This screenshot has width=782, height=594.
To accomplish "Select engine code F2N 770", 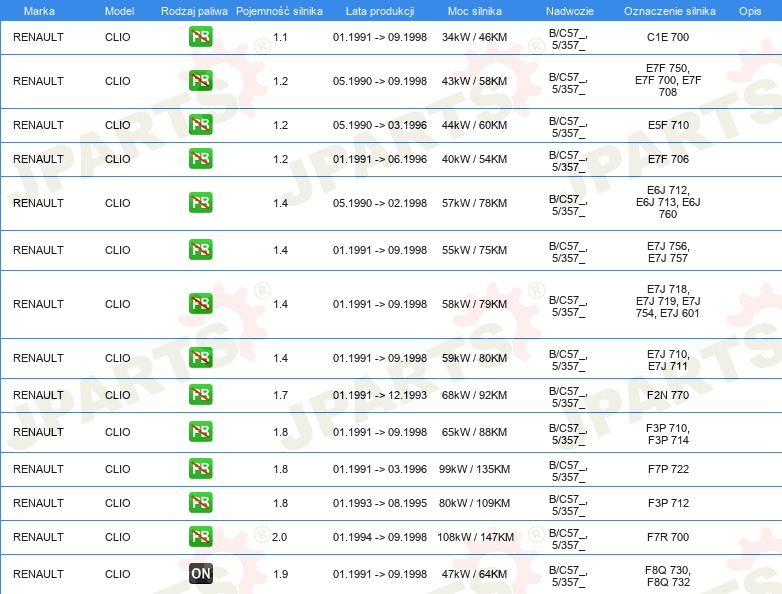I will tap(668, 395).
